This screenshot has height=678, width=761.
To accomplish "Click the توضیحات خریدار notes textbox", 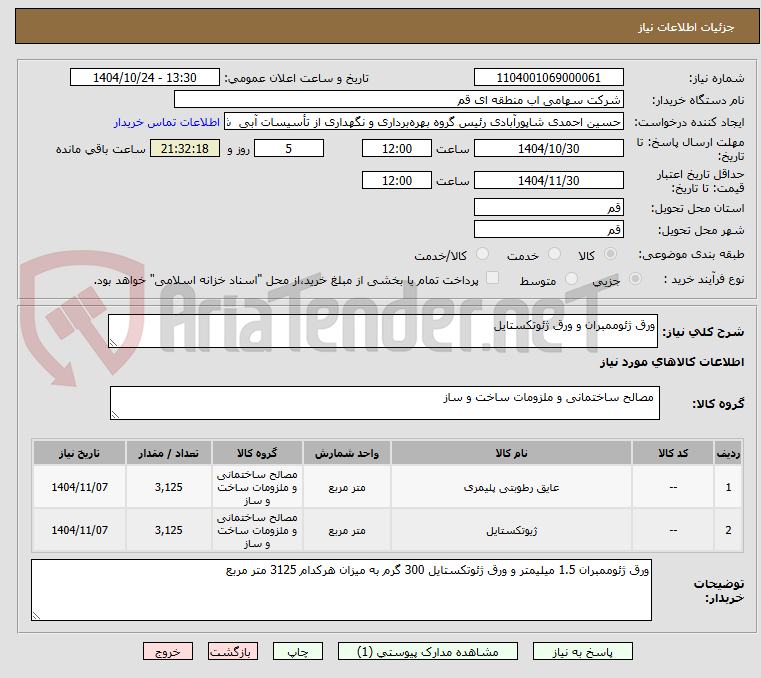I will coord(341,590).
